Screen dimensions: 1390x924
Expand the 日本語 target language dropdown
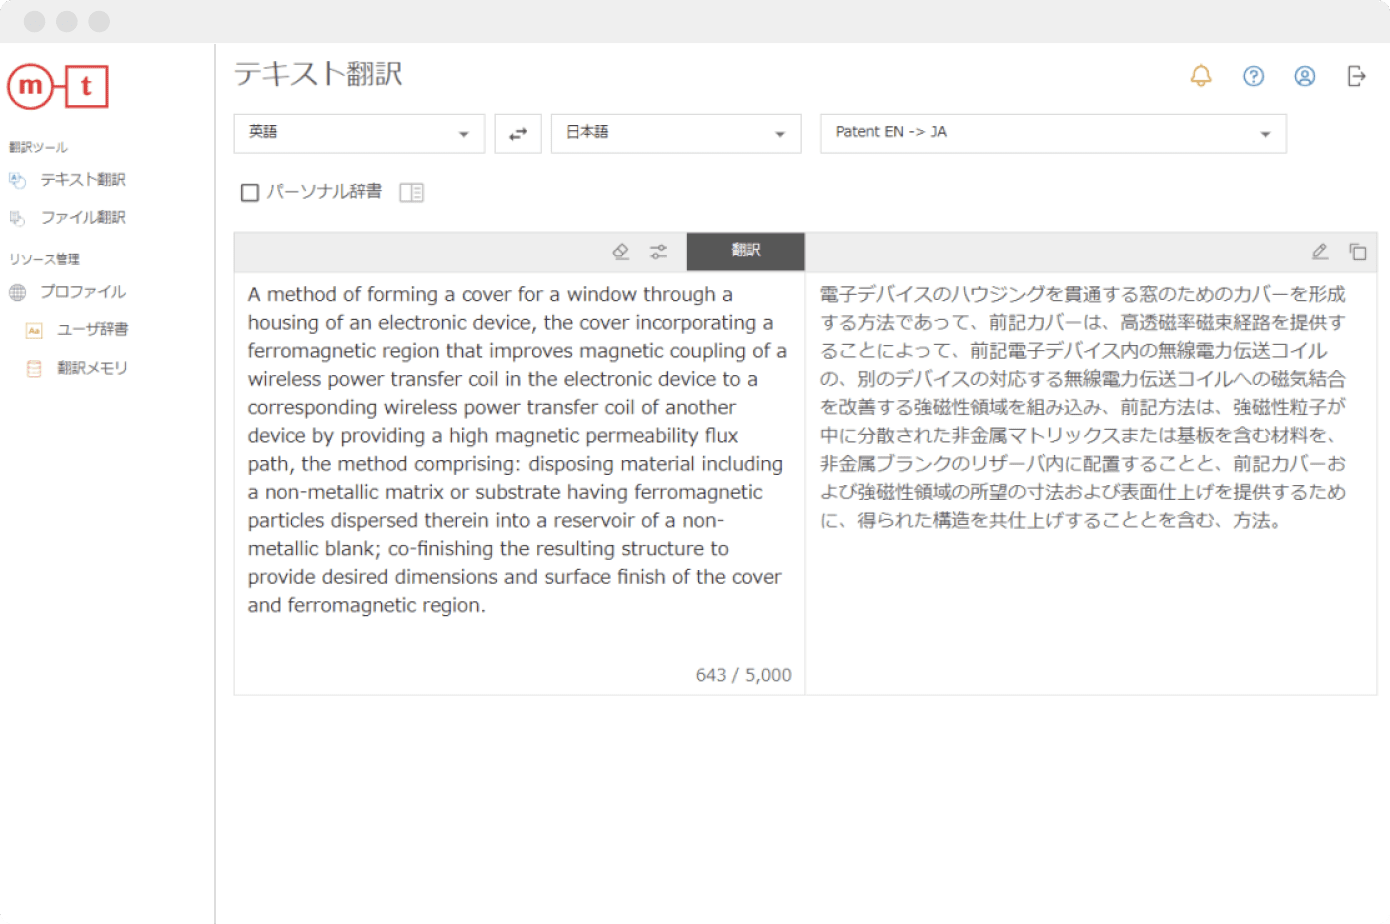click(675, 134)
